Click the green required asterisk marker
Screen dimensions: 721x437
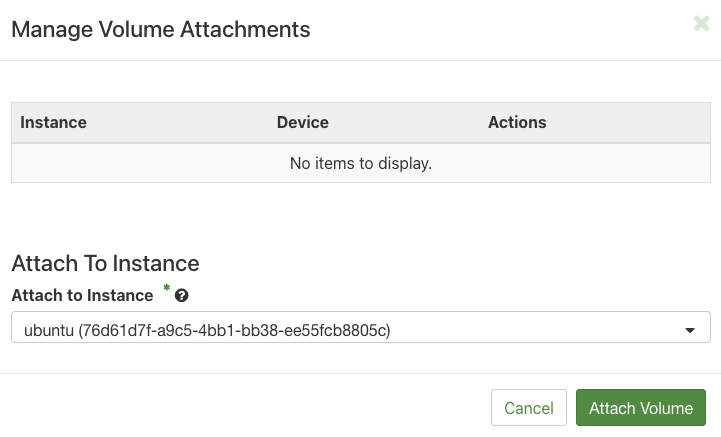[x=167, y=289]
